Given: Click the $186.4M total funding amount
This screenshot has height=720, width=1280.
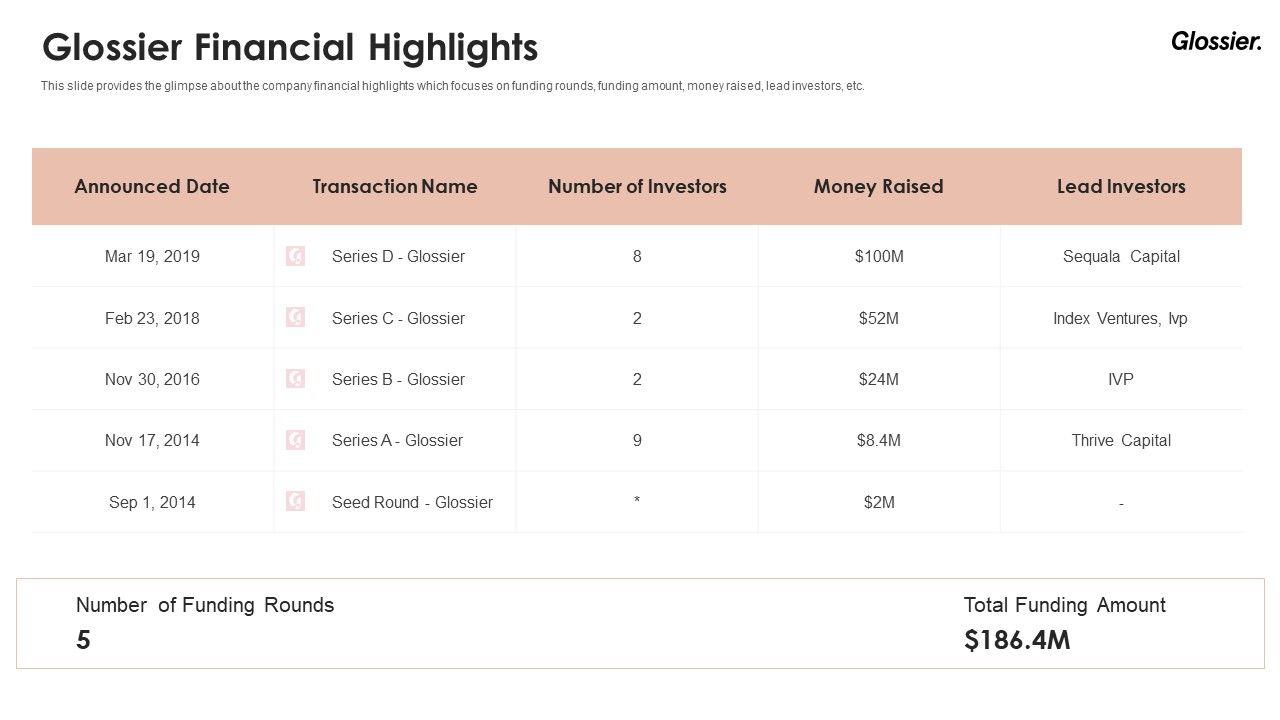Looking at the screenshot, I should (x=1017, y=641).
